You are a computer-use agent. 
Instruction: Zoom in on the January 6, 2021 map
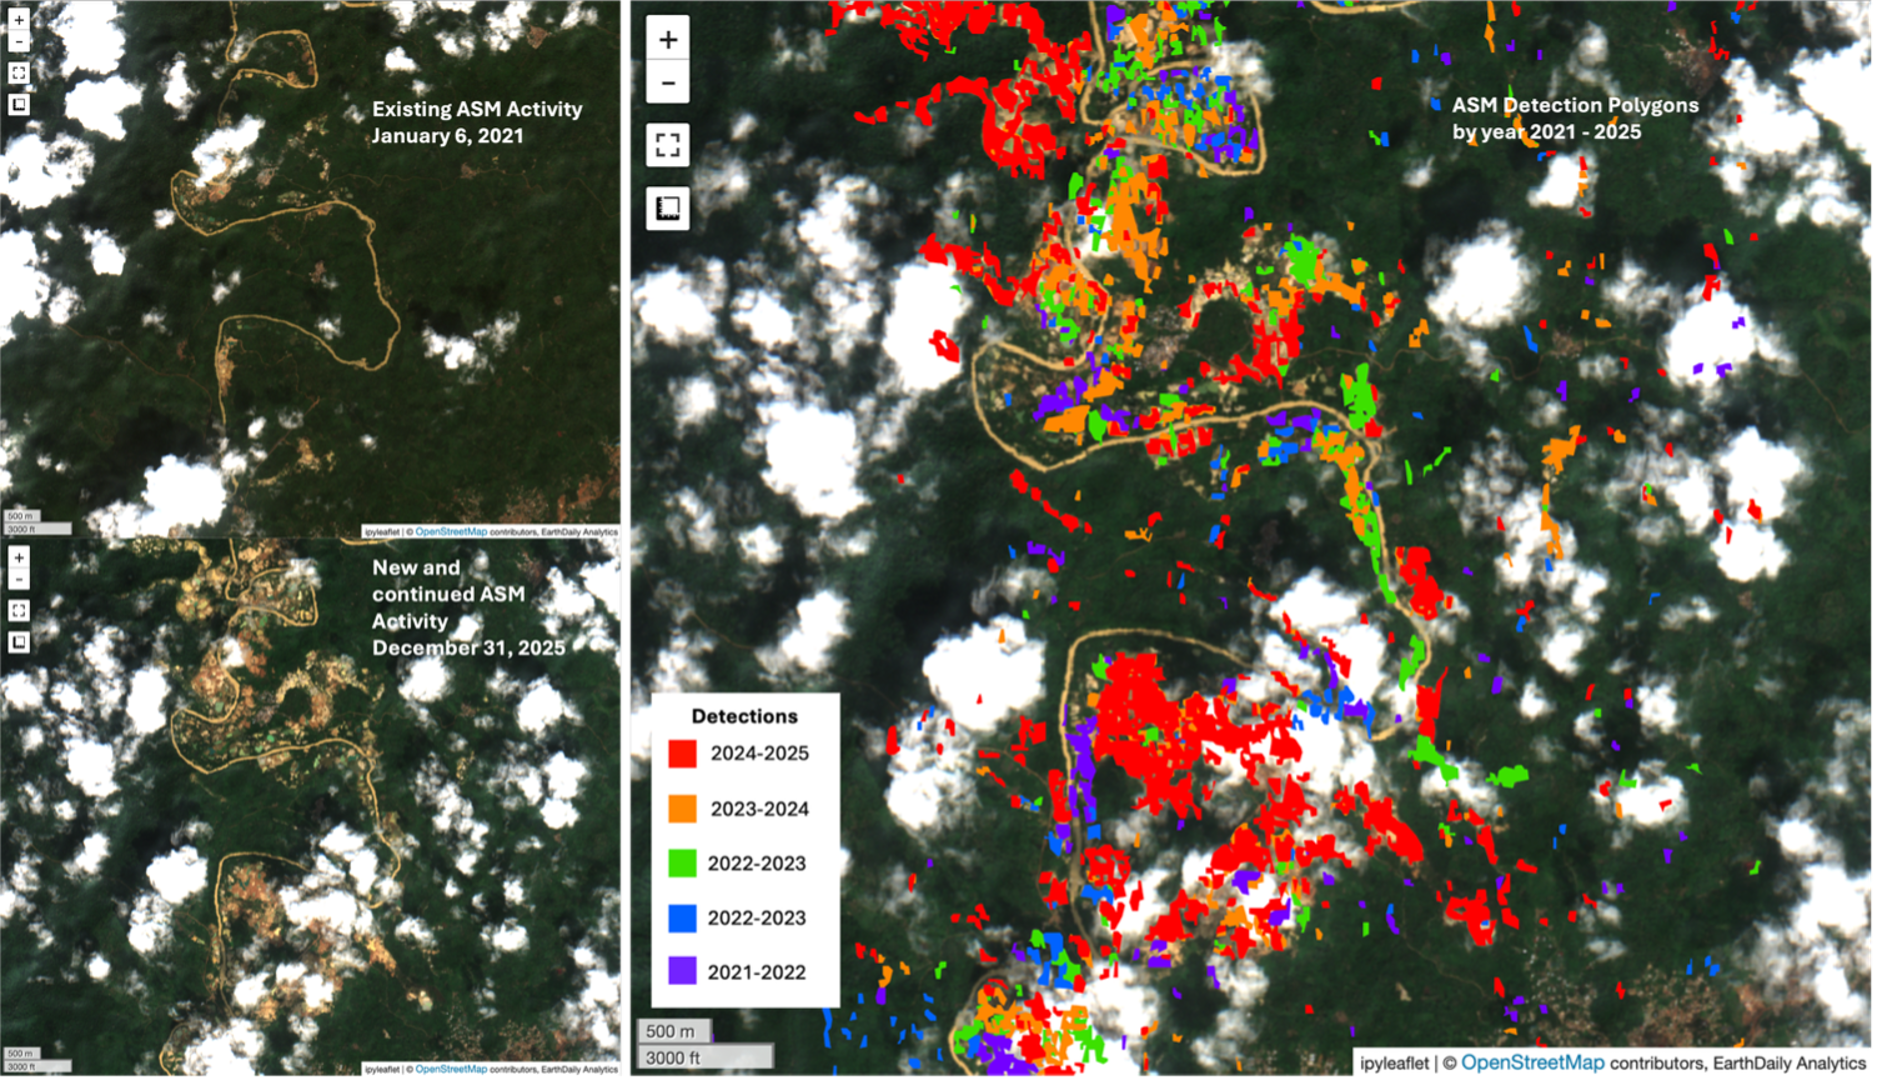coord(19,20)
